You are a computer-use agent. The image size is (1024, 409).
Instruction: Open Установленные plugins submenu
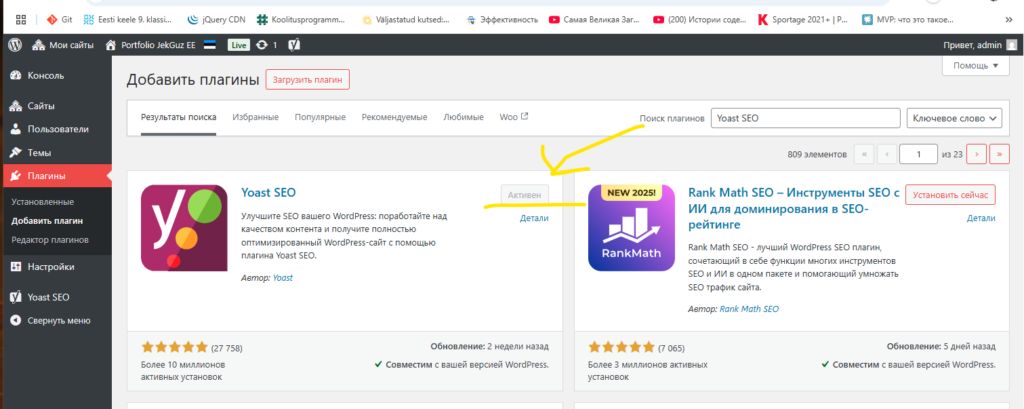coord(42,202)
